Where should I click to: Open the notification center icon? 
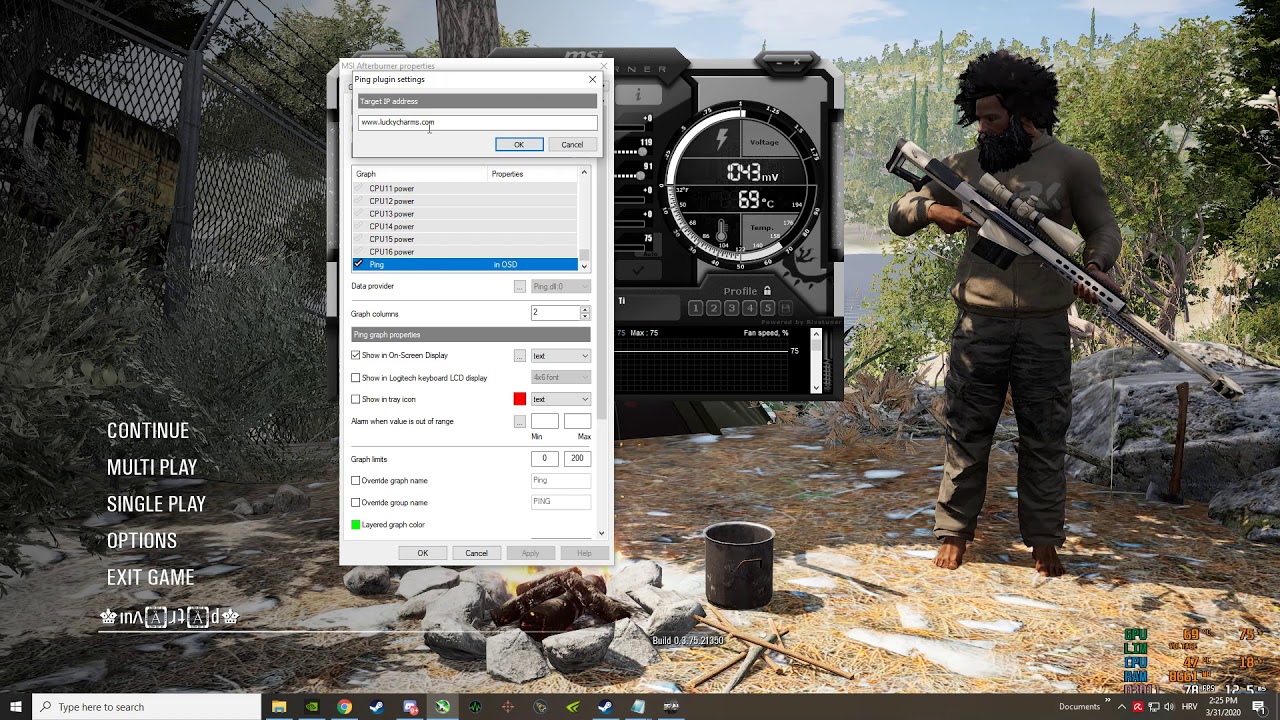[x=1259, y=707]
